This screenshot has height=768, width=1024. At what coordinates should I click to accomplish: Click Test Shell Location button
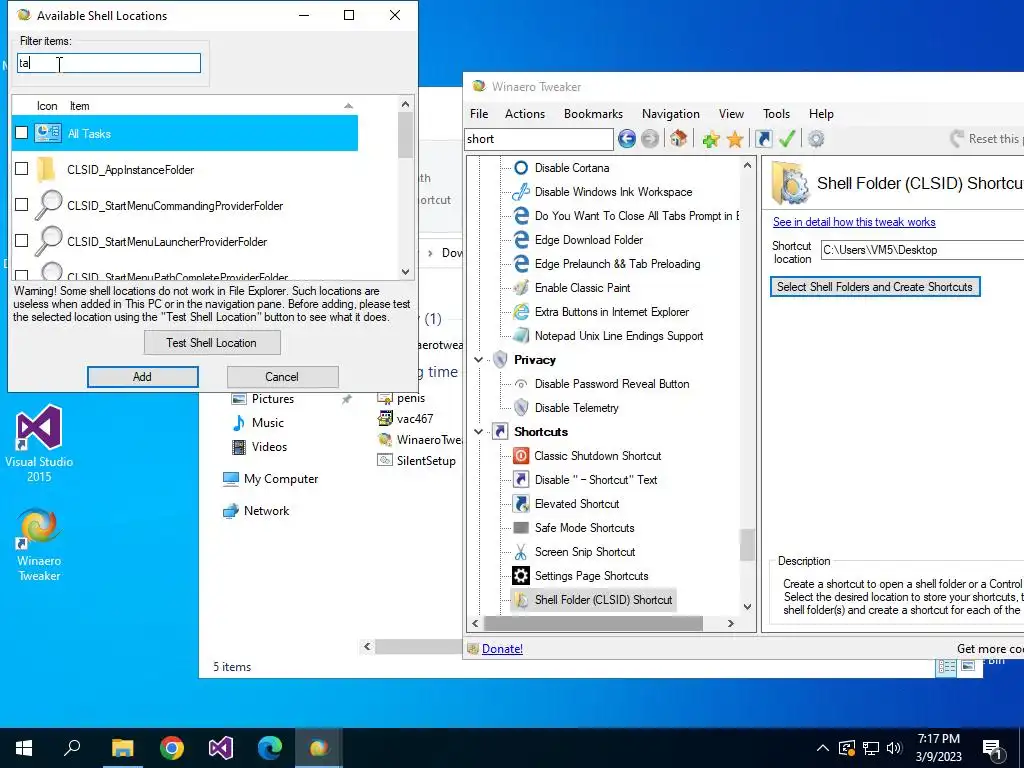[x=212, y=343]
